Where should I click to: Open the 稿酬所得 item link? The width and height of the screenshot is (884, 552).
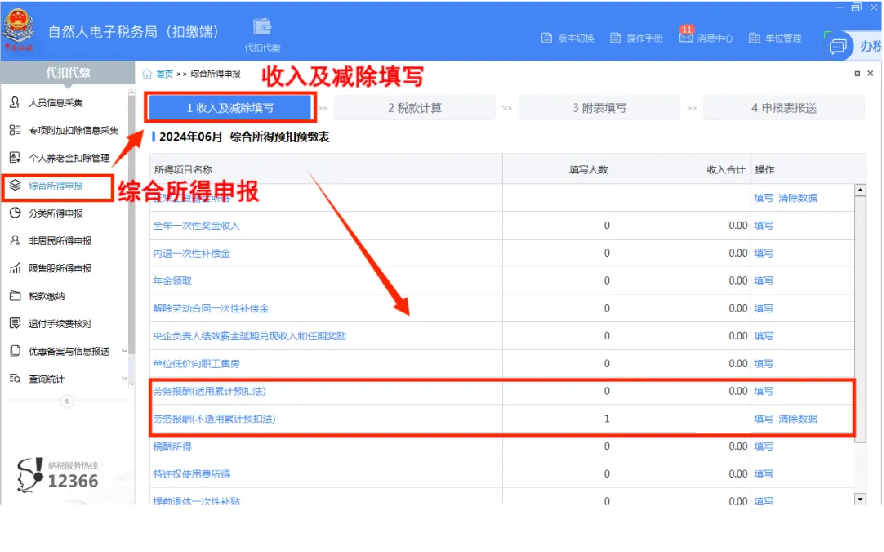tap(173, 446)
